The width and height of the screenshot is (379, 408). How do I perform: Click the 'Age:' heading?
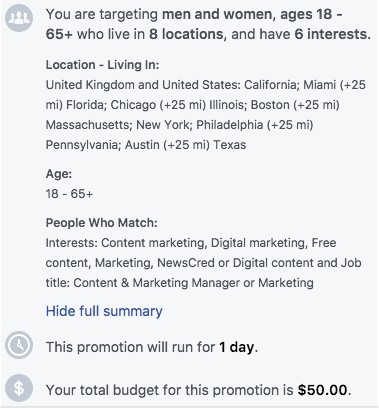(59, 174)
